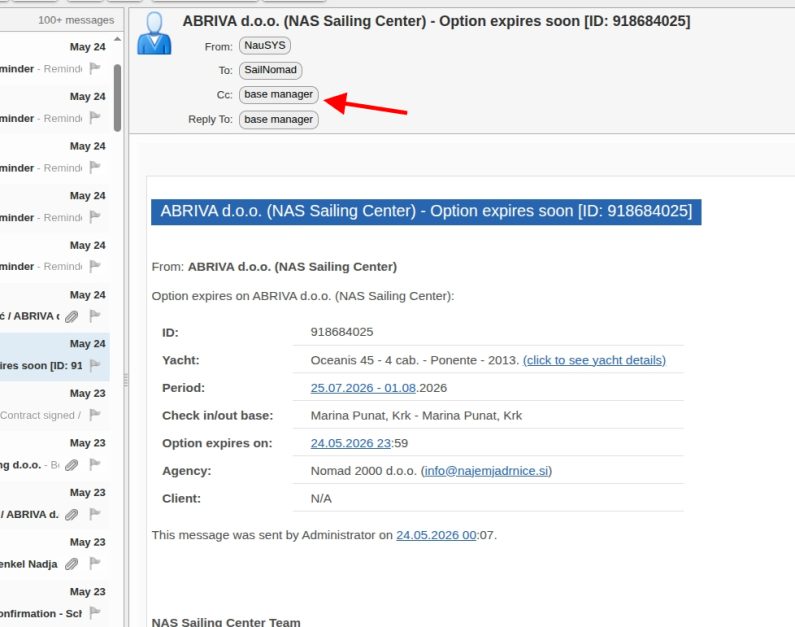
Task: Click the splitter handle between list and preview
Action: click(x=126, y=380)
